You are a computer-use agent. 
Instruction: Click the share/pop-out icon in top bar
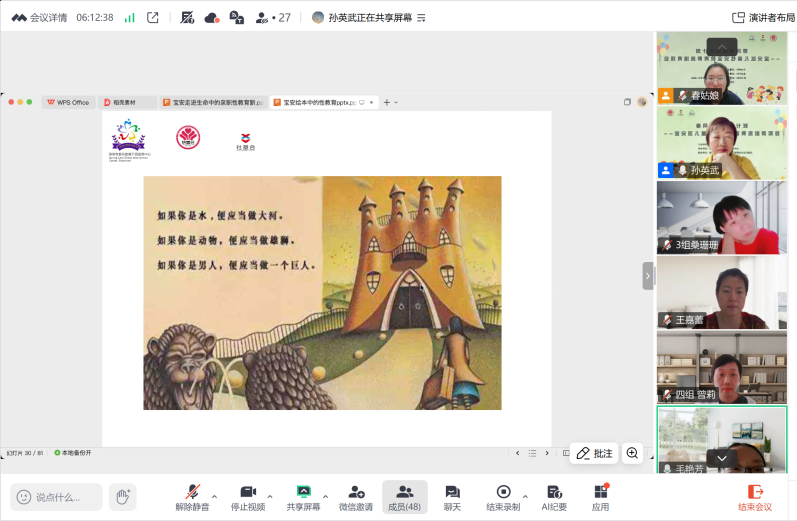[153, 17]
